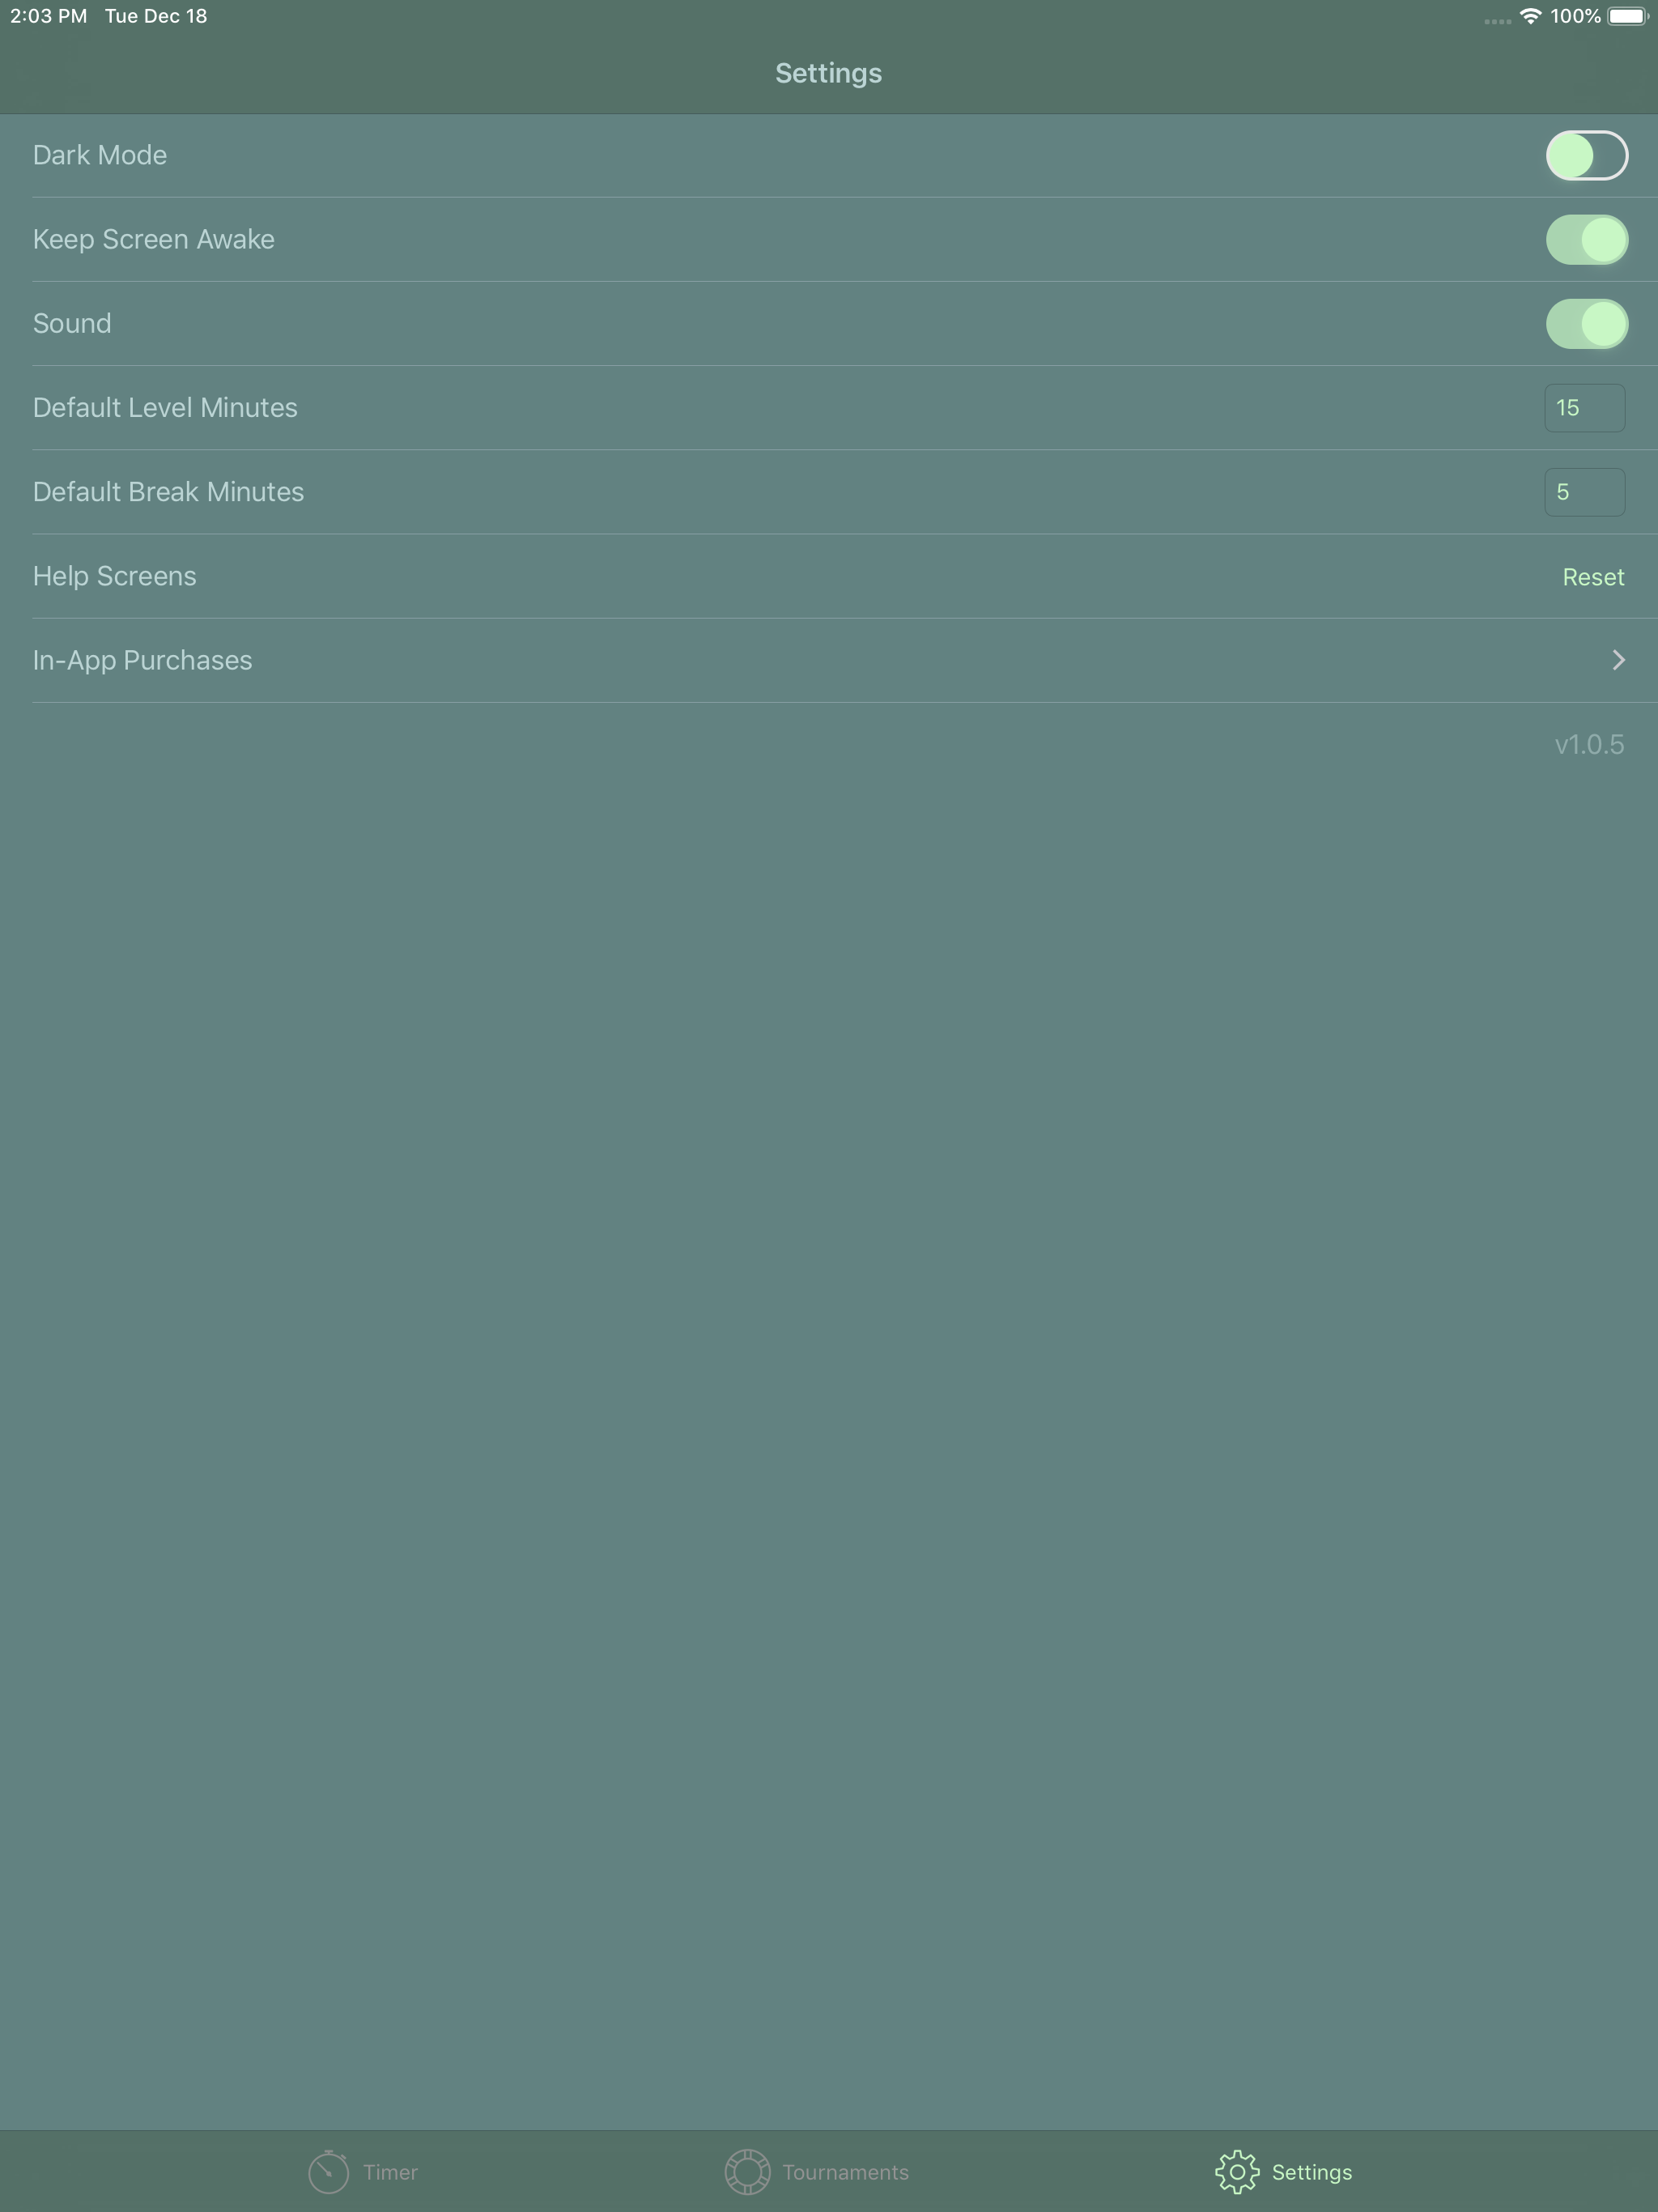The height and width of the screenshot is (2212, 1658).
Task: Tap the status bar clock time
Action: pyautogui.click(x=48, y=16)
